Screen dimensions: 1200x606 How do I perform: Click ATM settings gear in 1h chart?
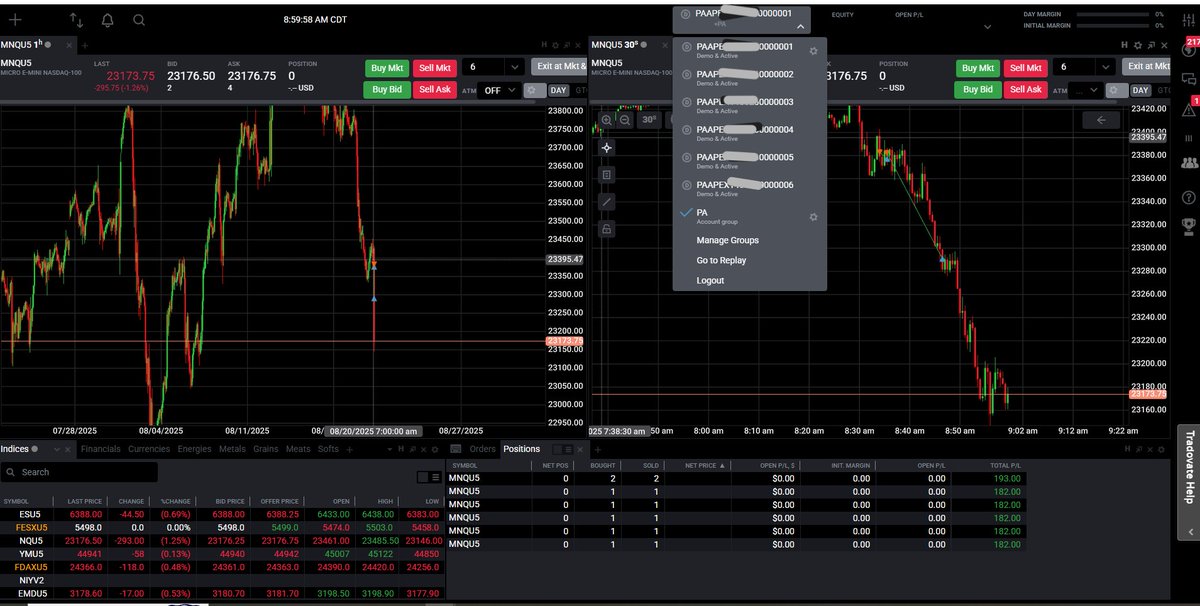point(534,90)
